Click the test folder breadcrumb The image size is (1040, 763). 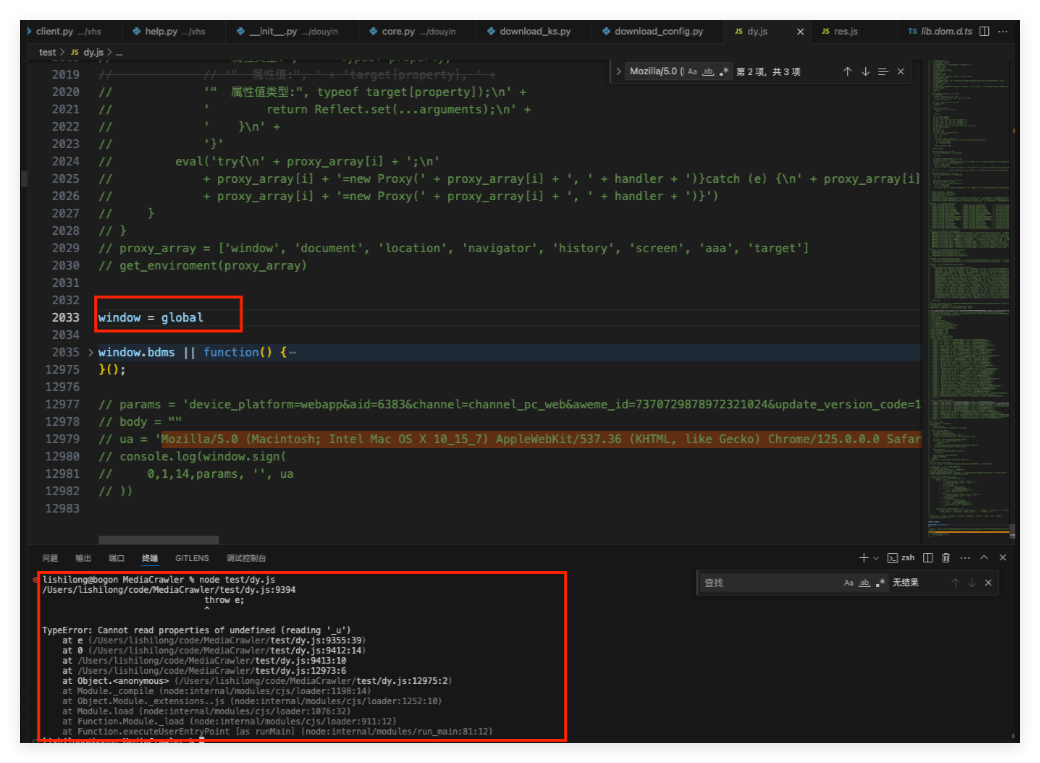click(47, 52)
